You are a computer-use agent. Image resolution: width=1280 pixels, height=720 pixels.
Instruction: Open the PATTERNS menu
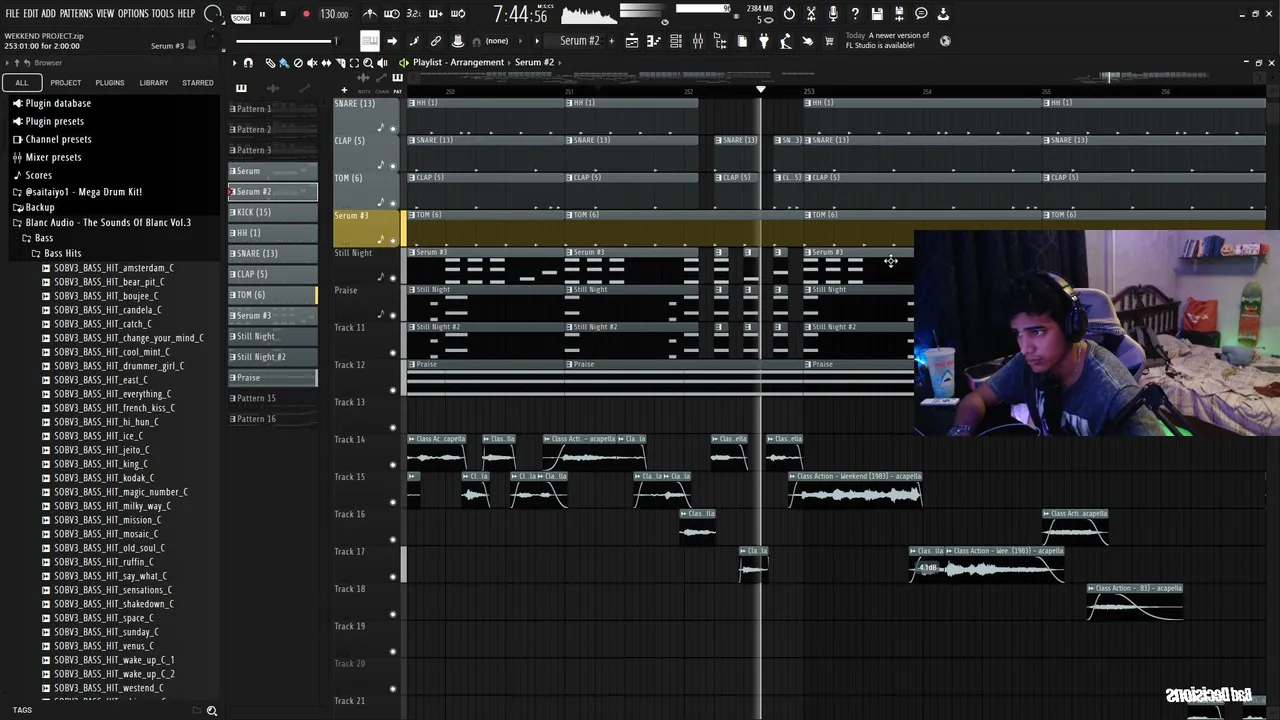coord(76,13)
